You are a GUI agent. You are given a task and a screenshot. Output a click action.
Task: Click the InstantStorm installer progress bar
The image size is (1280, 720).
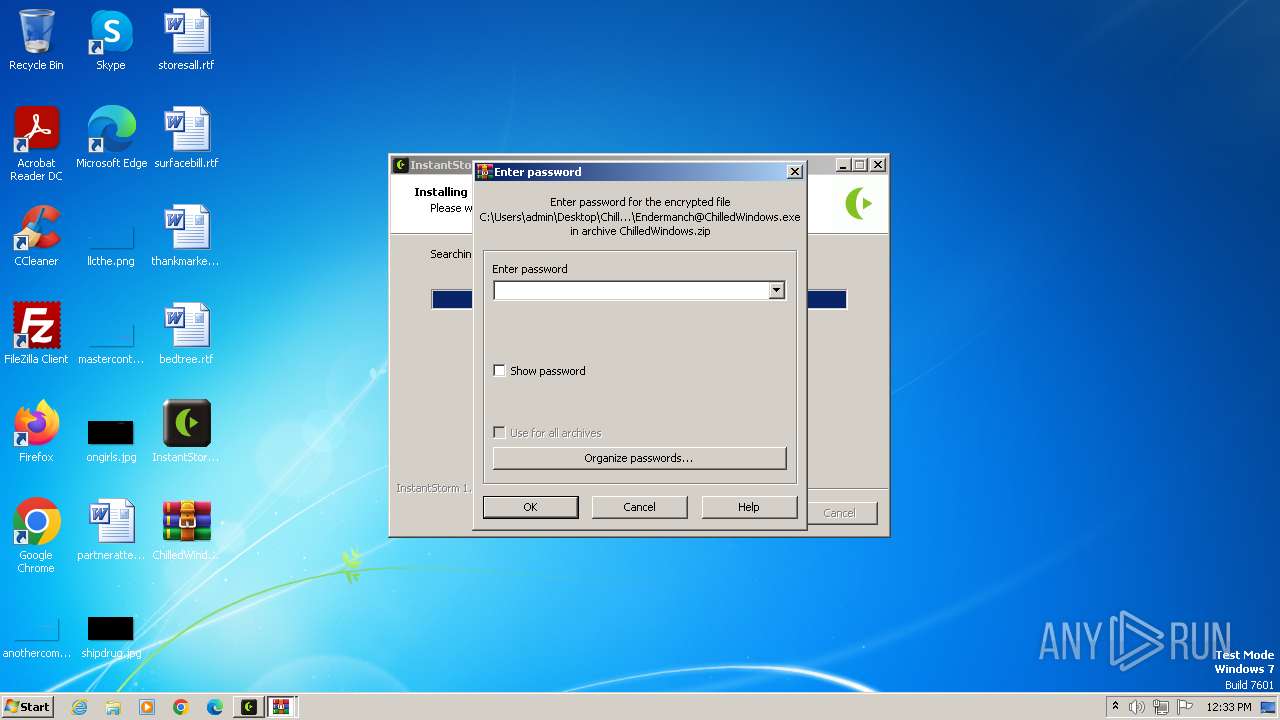(x=639, y=299)
